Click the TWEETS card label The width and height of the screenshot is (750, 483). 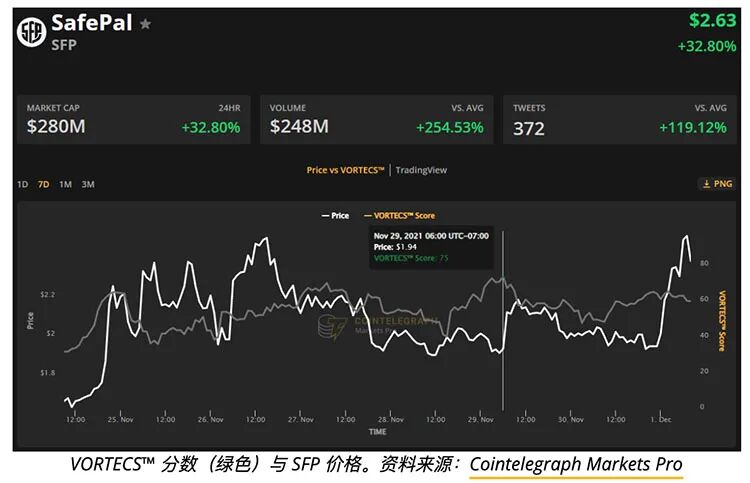pyautogui.click(x=529, y=108)
